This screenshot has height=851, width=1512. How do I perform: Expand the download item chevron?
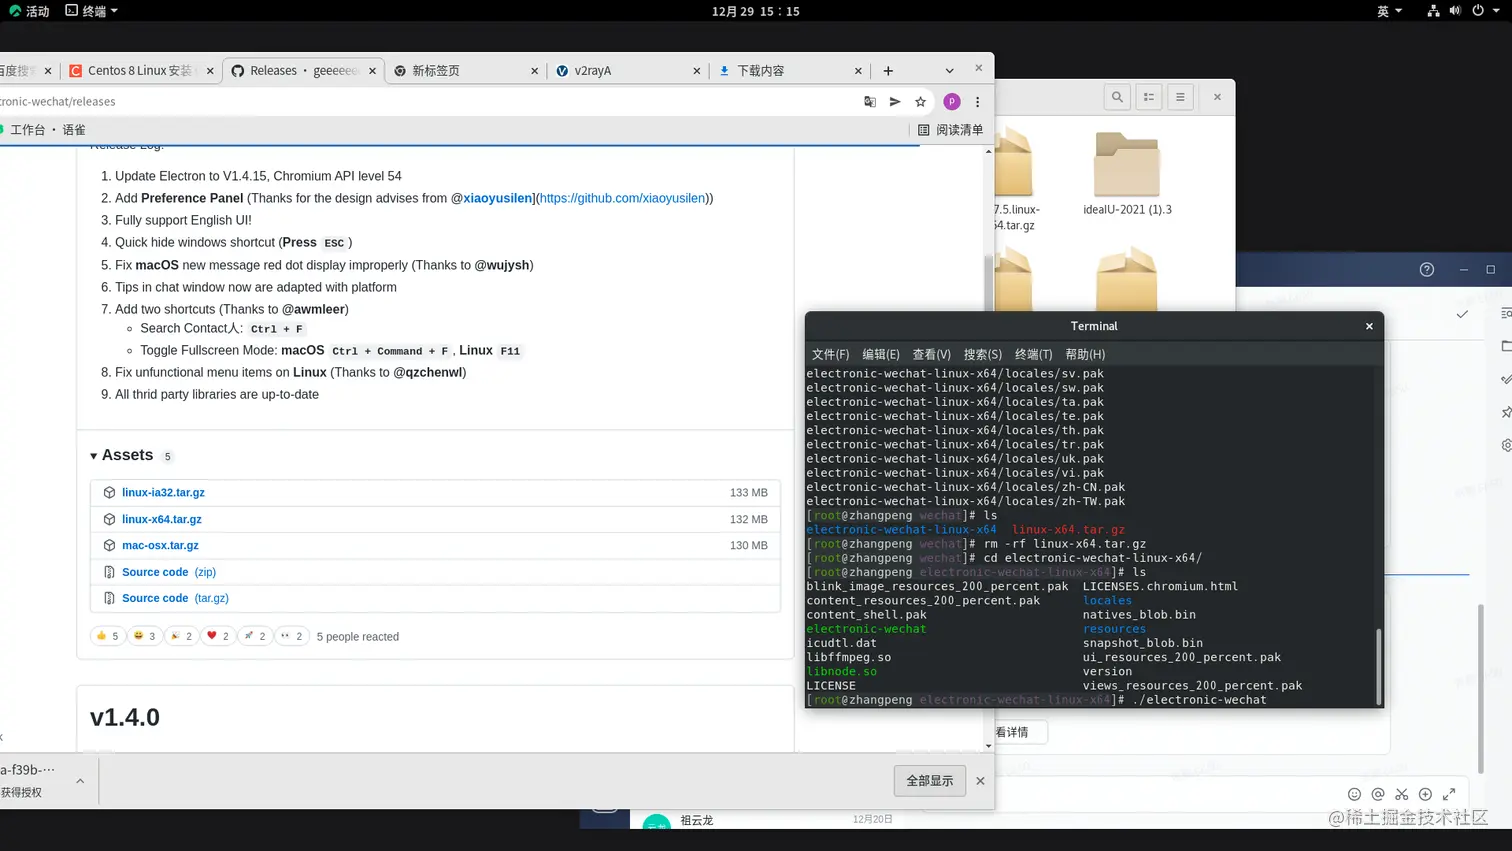pos(80,781)
